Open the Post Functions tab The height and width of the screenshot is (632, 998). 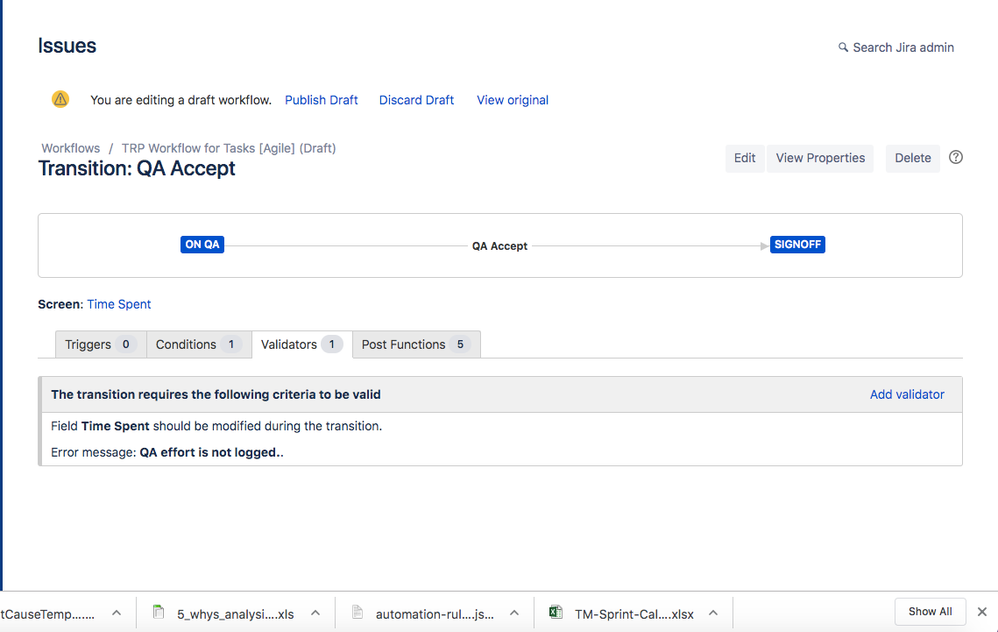[x=416, y=344]
